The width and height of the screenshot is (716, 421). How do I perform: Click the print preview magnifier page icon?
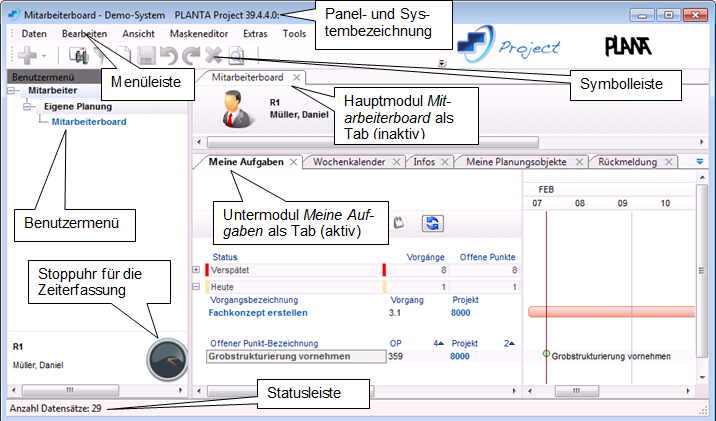236,56
